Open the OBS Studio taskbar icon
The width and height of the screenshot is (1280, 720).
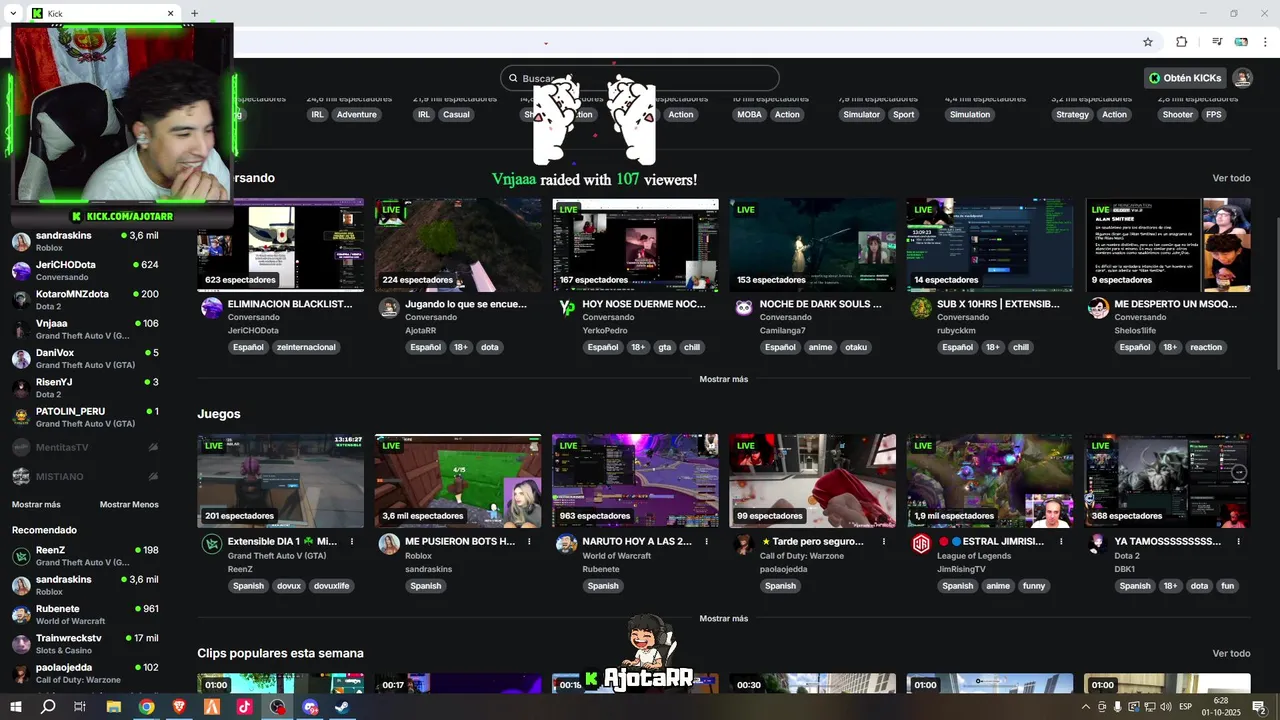277,707
